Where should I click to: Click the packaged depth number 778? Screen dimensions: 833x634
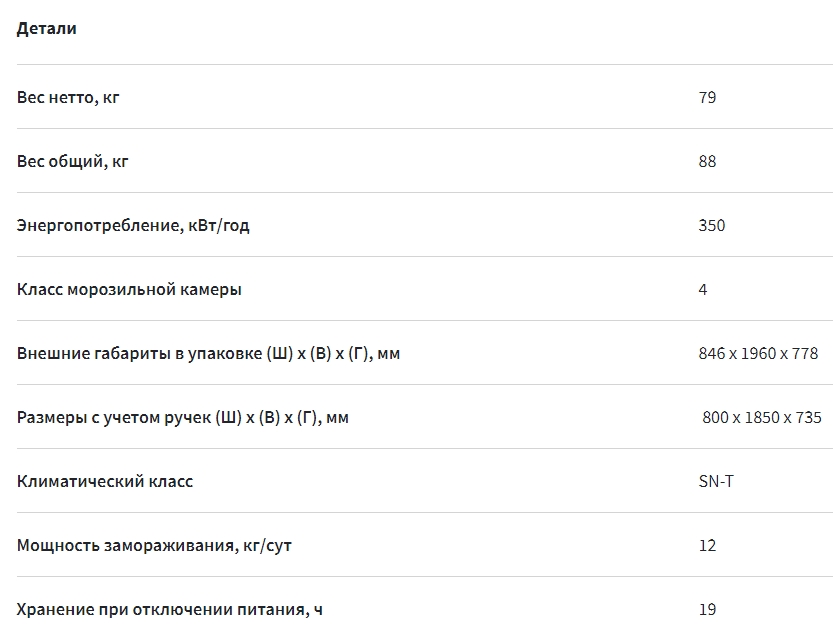pyautogui.click(x=804, y=353)
